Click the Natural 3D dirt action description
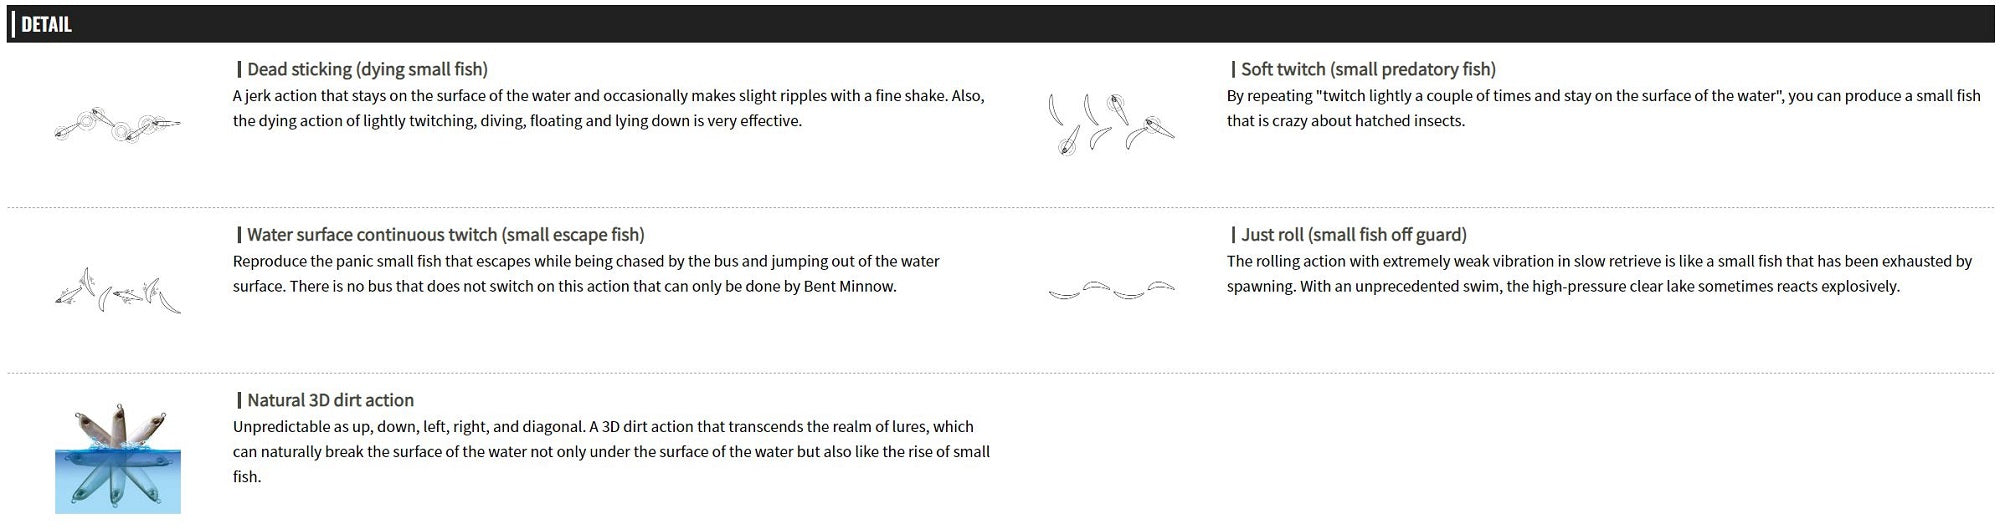This screenshot has width=2000, height=529. click(x=611, y=451)
